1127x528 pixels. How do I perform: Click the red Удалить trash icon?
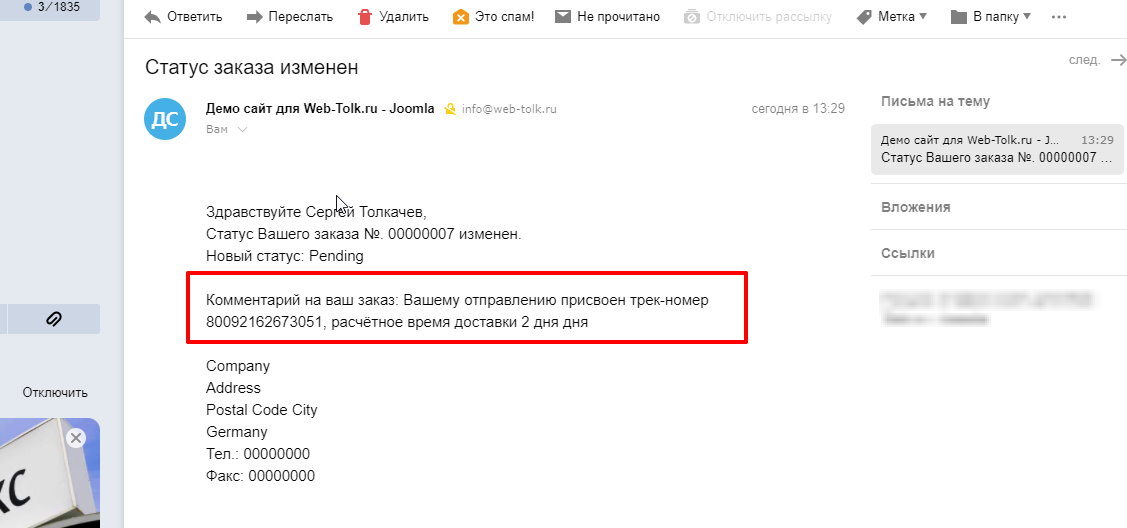coord(364,17)
